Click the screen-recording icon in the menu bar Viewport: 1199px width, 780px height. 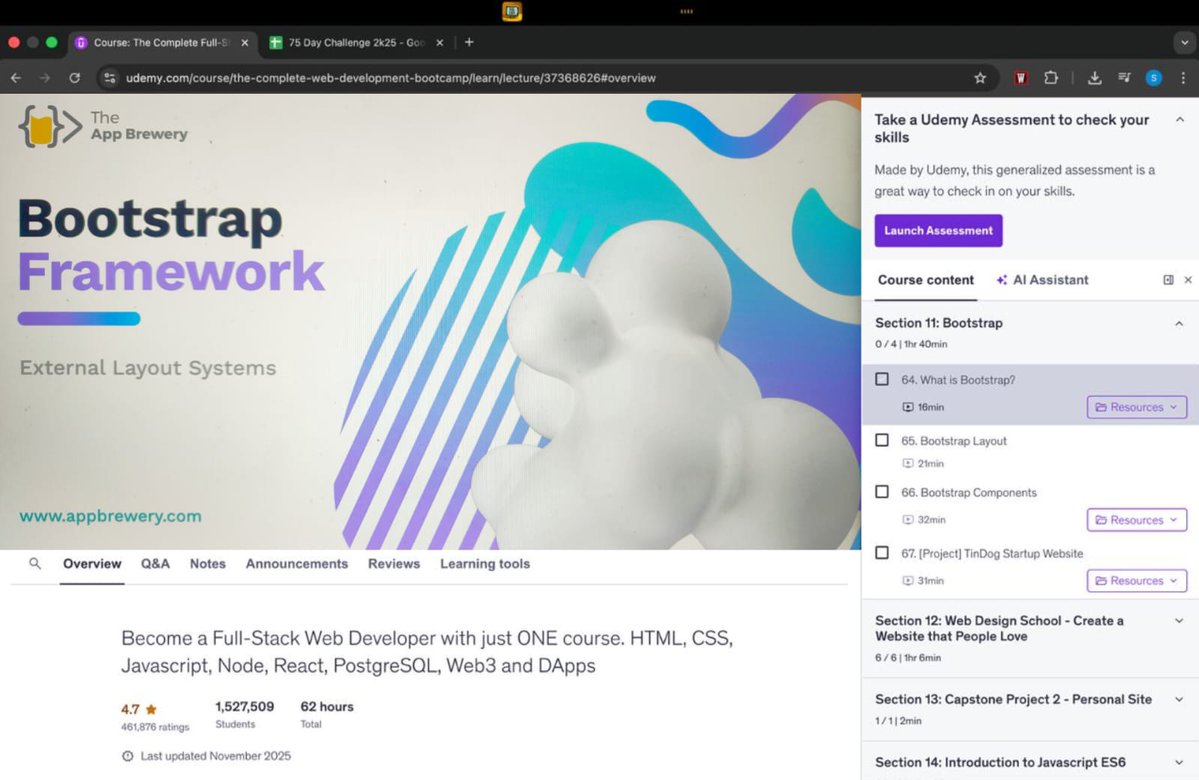512,11
